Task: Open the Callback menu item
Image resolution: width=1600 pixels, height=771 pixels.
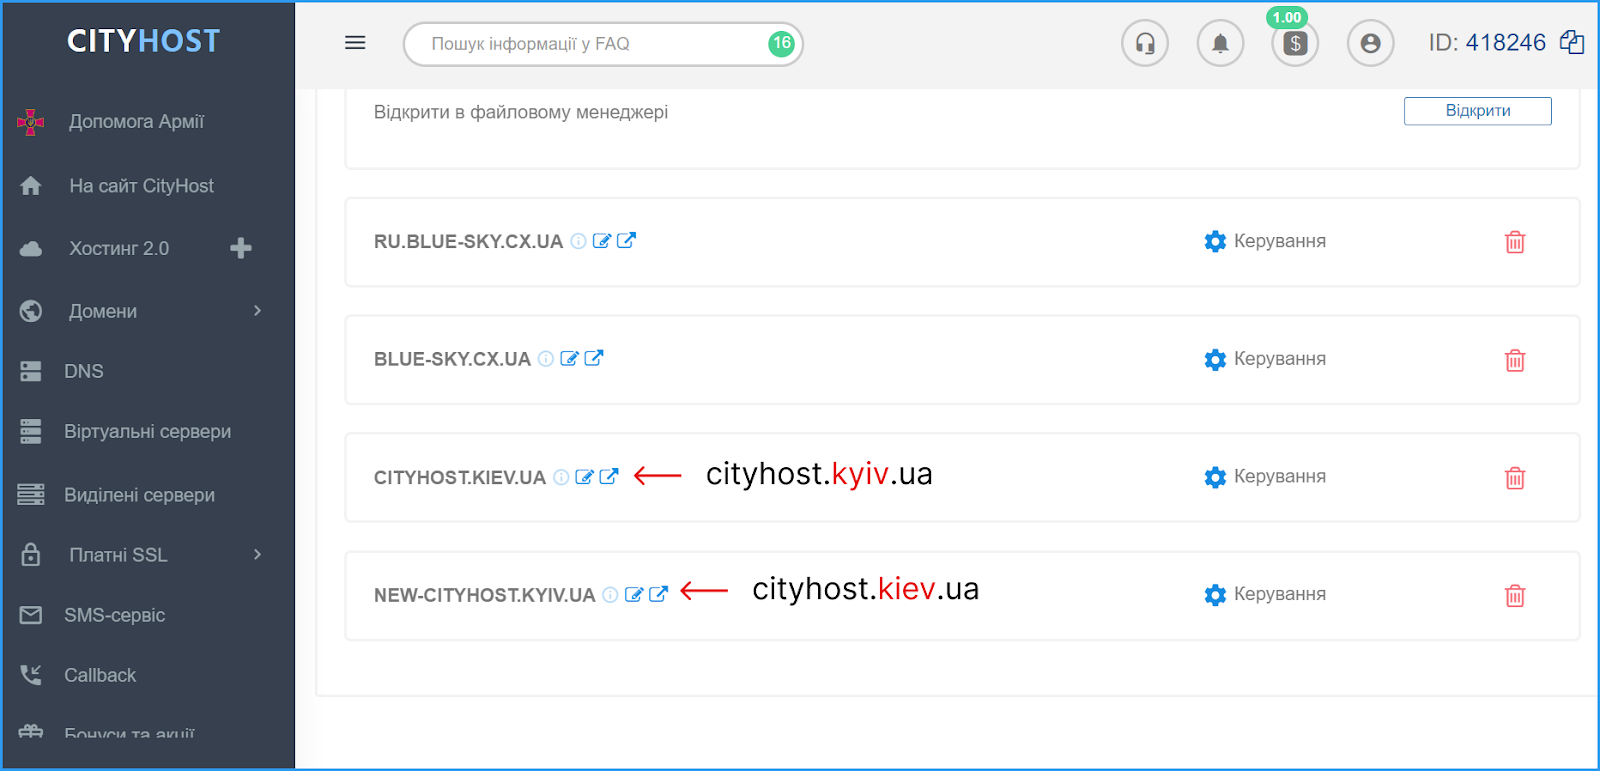Action: point(100,675)
